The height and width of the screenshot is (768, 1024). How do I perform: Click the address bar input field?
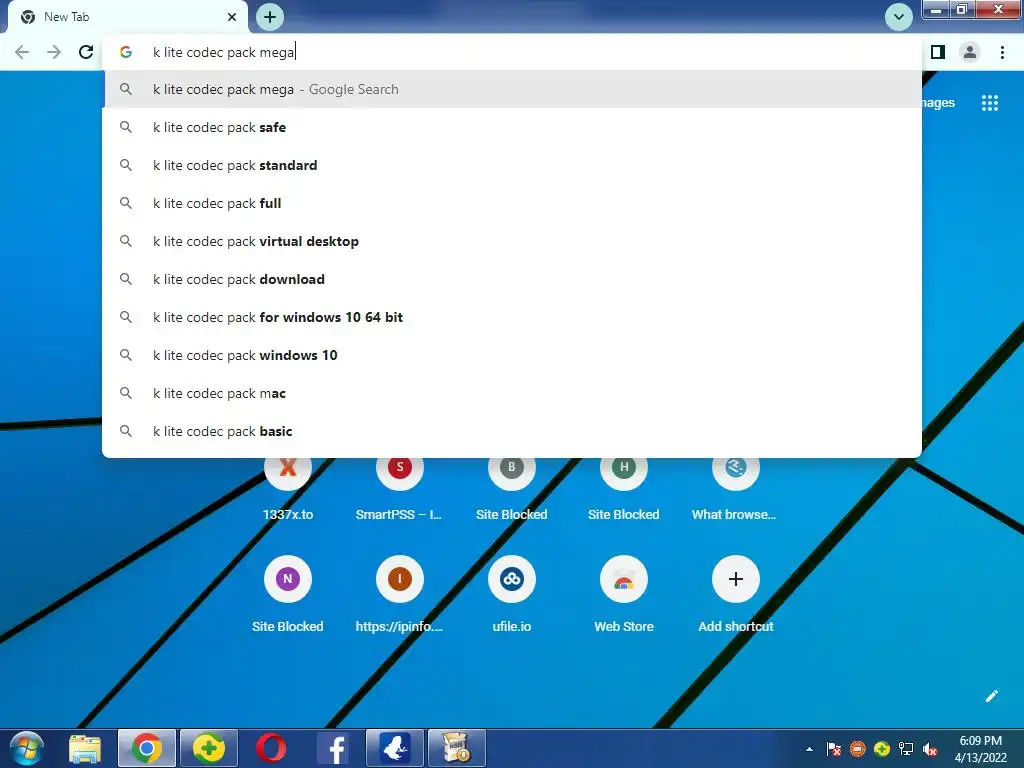512,52
